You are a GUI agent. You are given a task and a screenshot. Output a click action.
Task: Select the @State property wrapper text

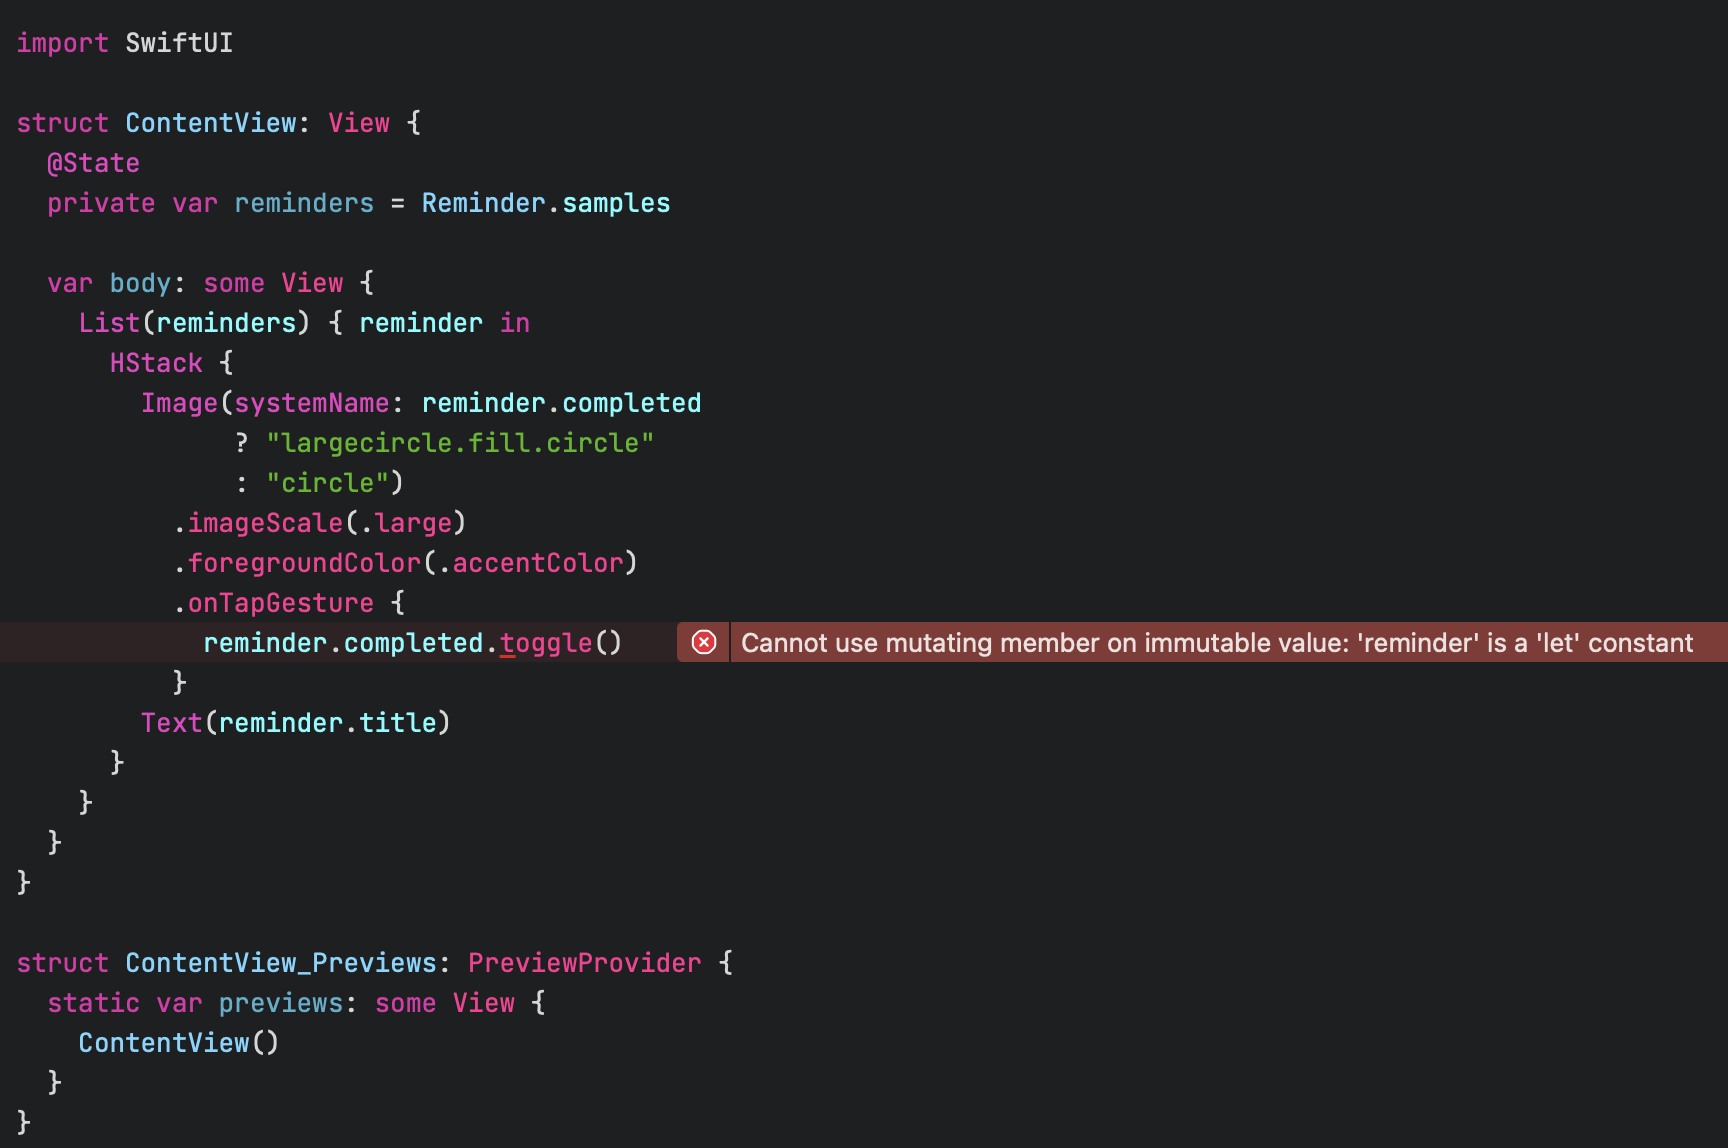pos(93,163)
